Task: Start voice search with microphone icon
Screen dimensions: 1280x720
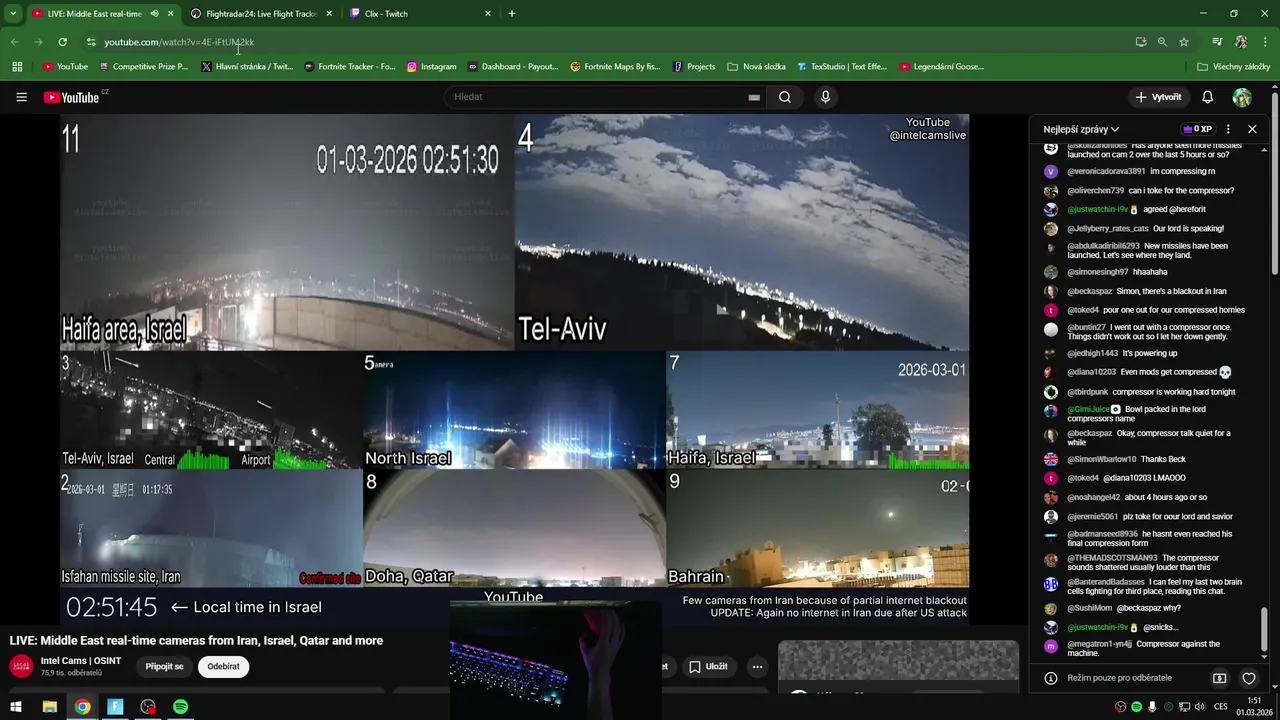Action: 825,97
